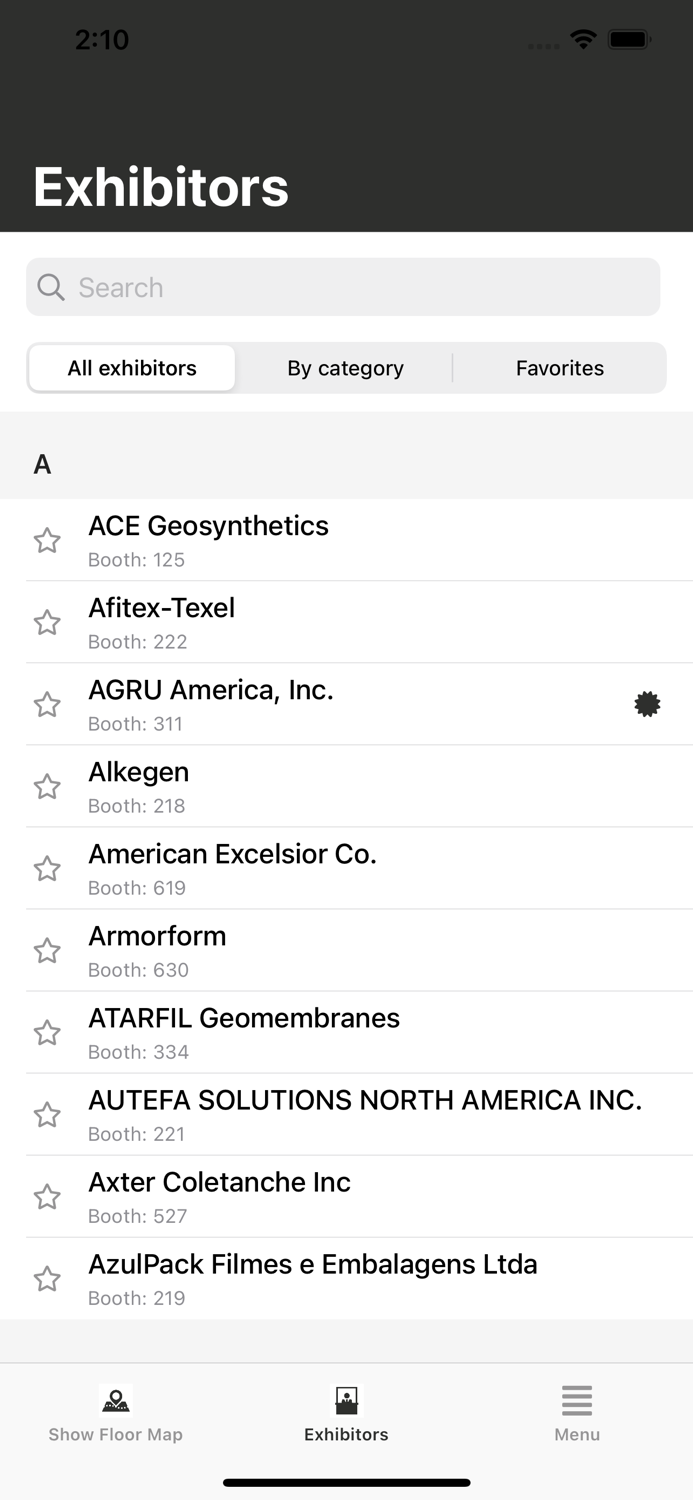693x1500 pixels.
Task: Toggle favorite star for Axter Coletanche Inc
Action: pos(47,1197)
